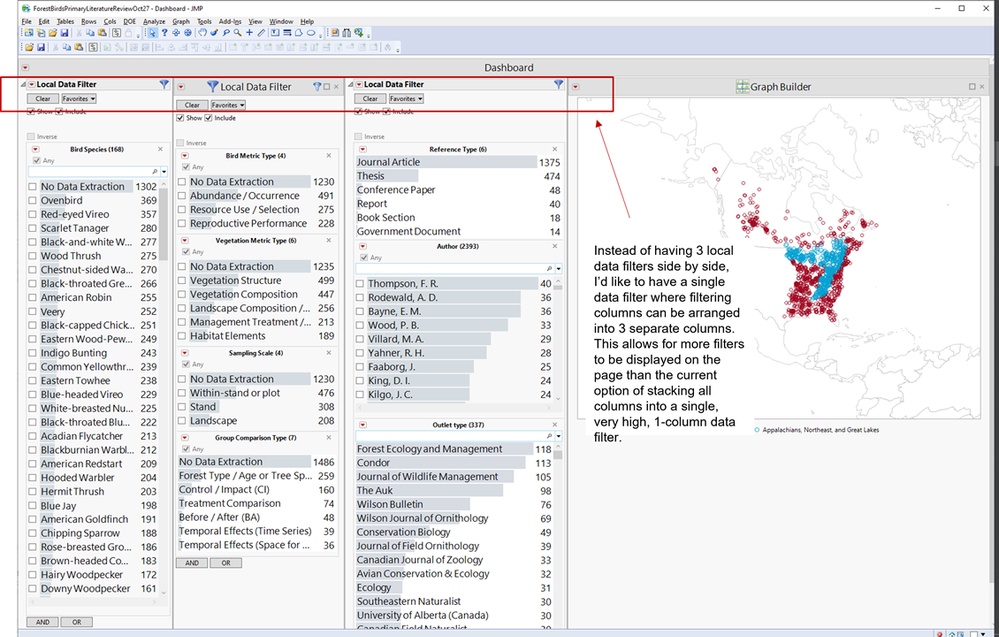Open the Analyze menu
999x637 pixels.
pyautogui.click(x=154, y=21)
